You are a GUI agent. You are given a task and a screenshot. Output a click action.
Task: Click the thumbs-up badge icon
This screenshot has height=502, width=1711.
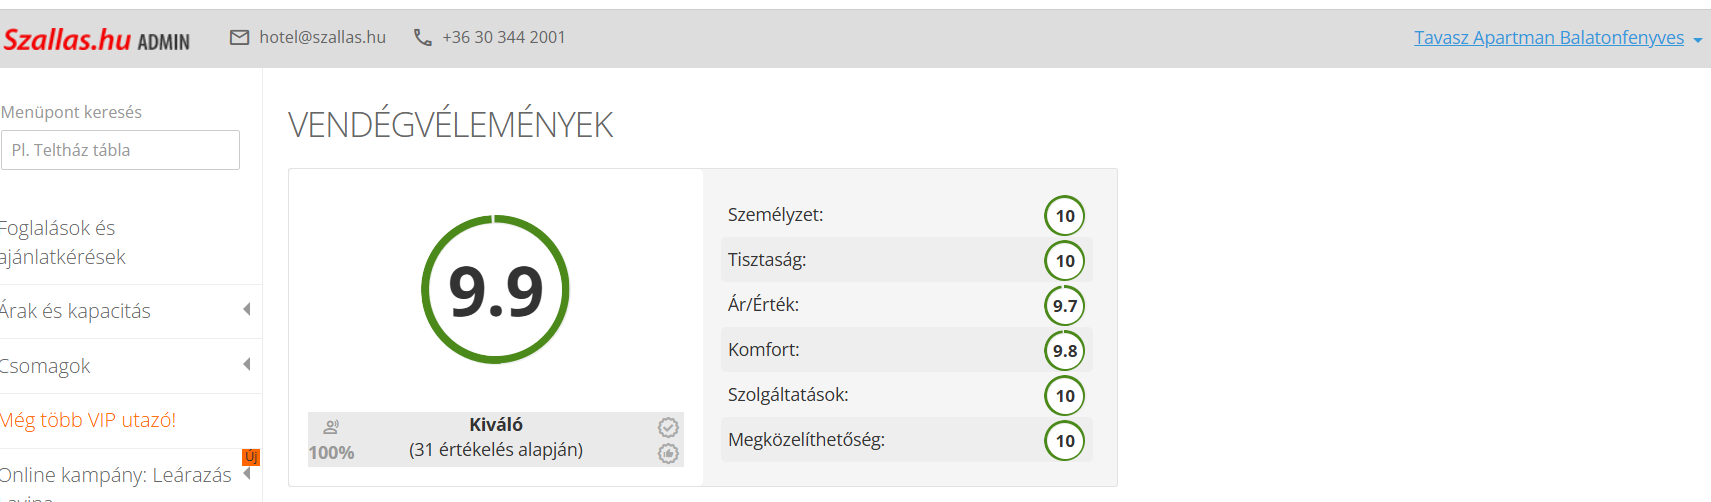668,453
